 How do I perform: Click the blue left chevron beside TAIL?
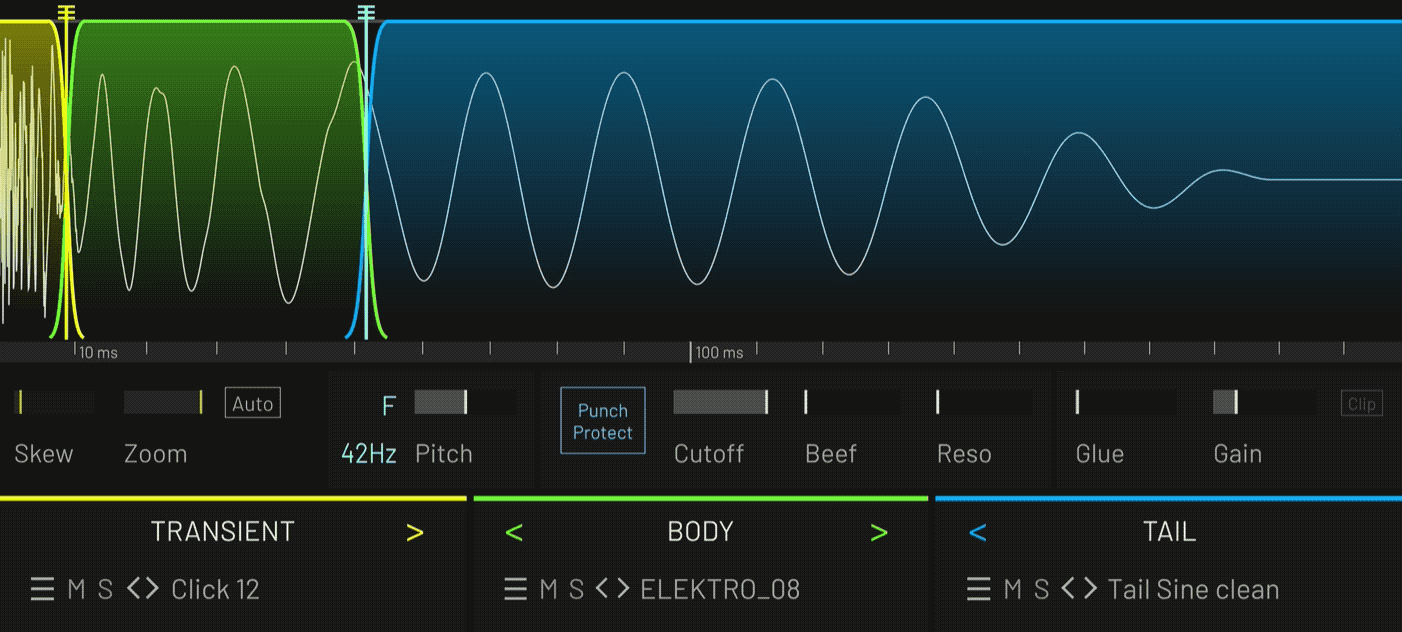click(x=978, y=532)
